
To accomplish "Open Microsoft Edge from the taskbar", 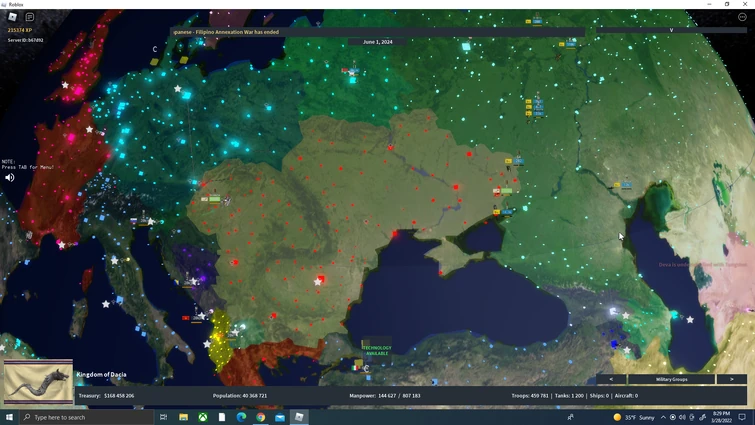I will (241, 417).
